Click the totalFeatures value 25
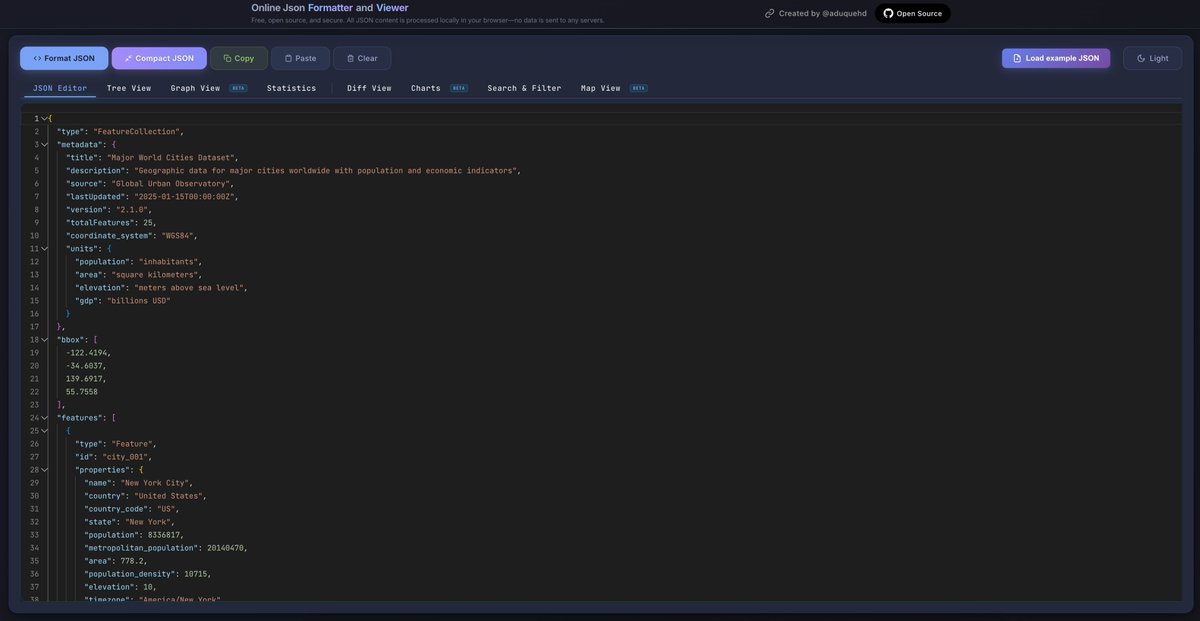The height and width of the screenshot is (621, 1200). point(148,223)
